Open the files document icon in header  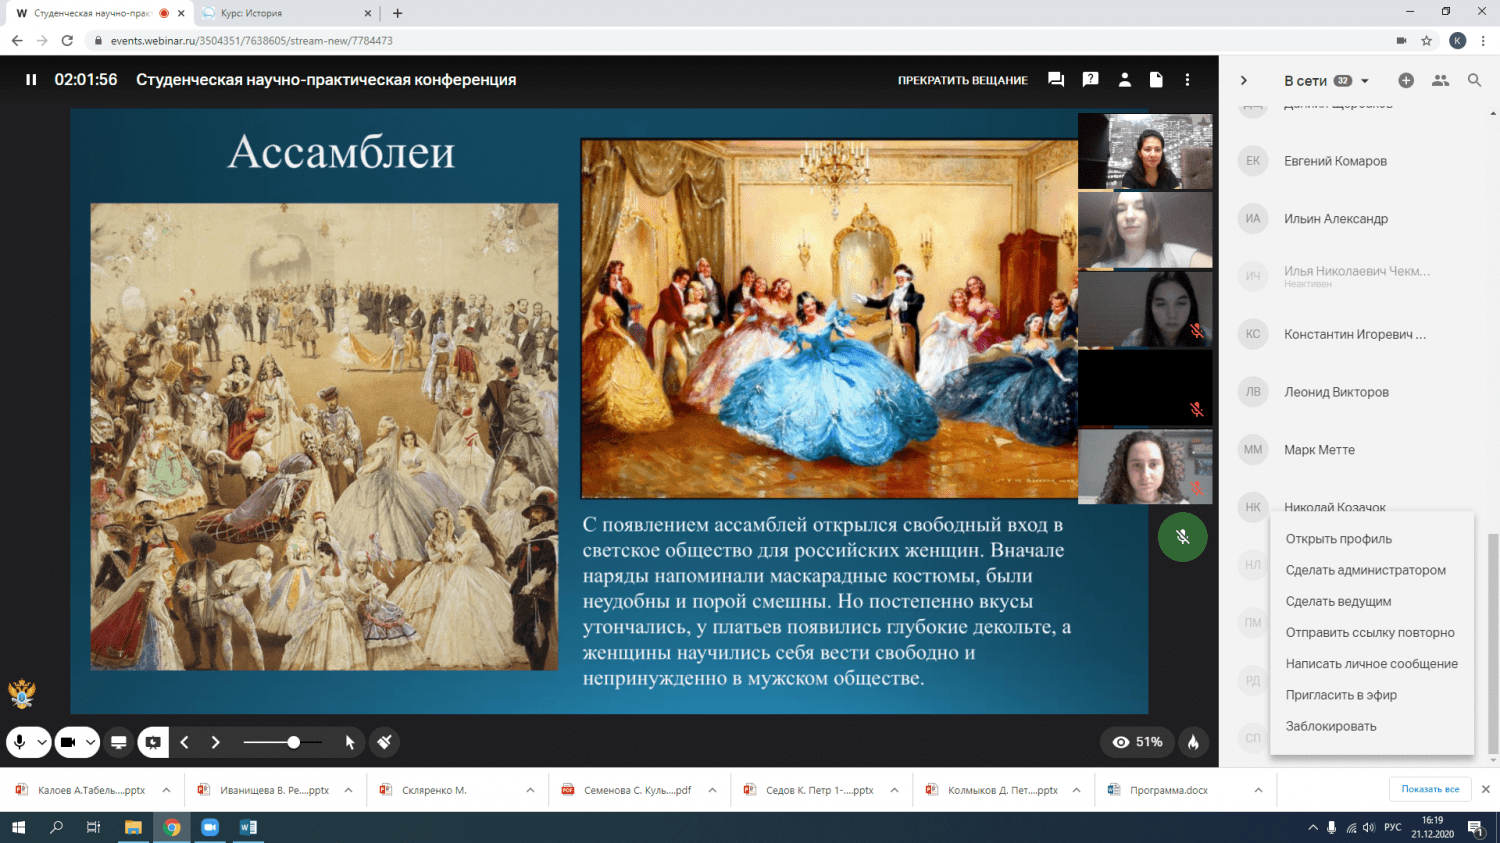tap(1156, 80)
